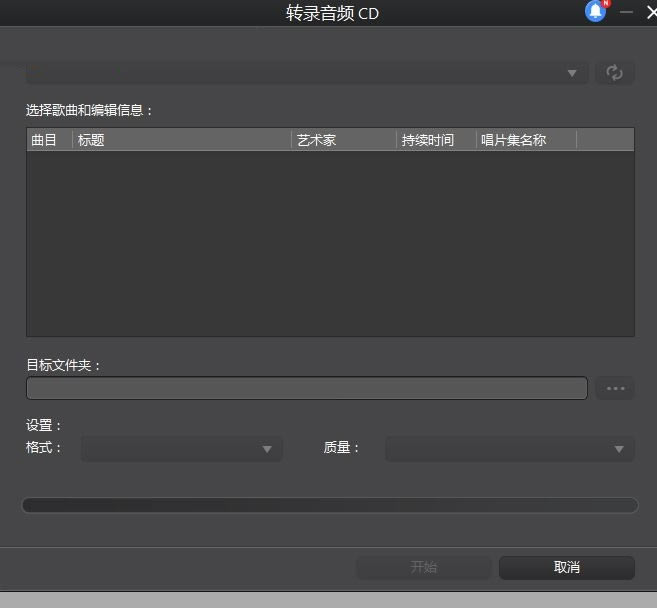Expand the CD drive selection dropdown
Image resolution: width=657 pixels, height=608 pixels.
point(306,73)
